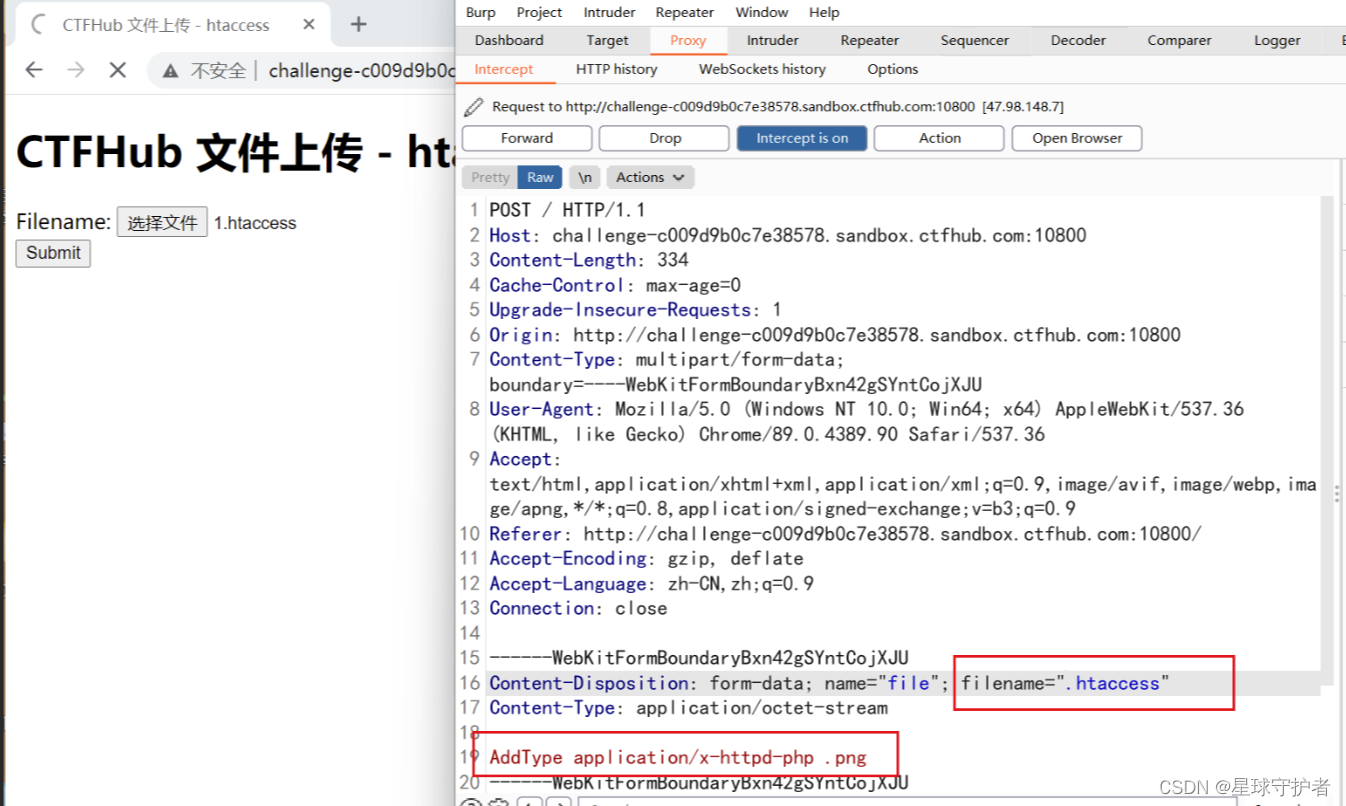Click the not-secure warning icon
This screenshot has height=806, width=1346.
[171, 71]
